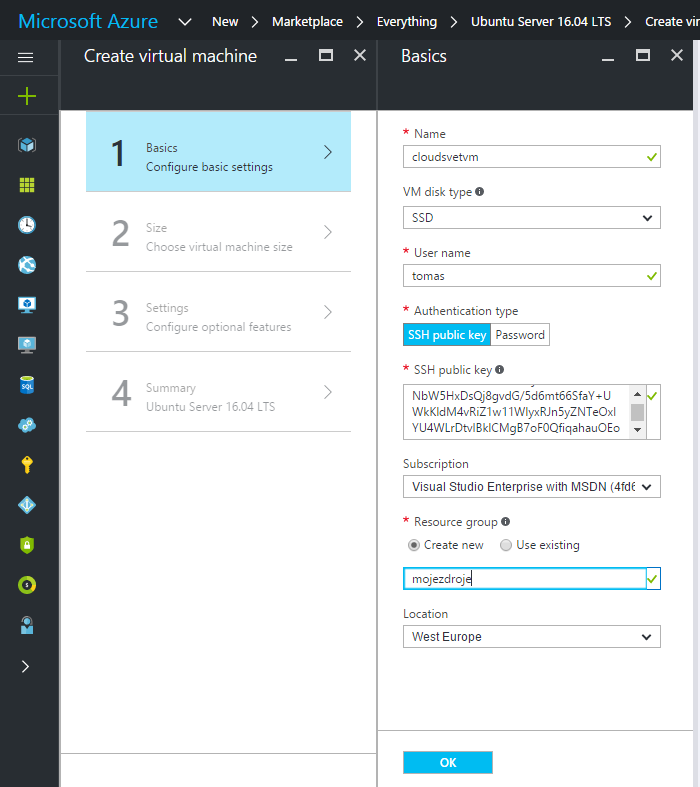Minimize the Create virtual machine blade
Image resolution: width=700 pixels, height=787 pixels.
(x=291, y=60)
